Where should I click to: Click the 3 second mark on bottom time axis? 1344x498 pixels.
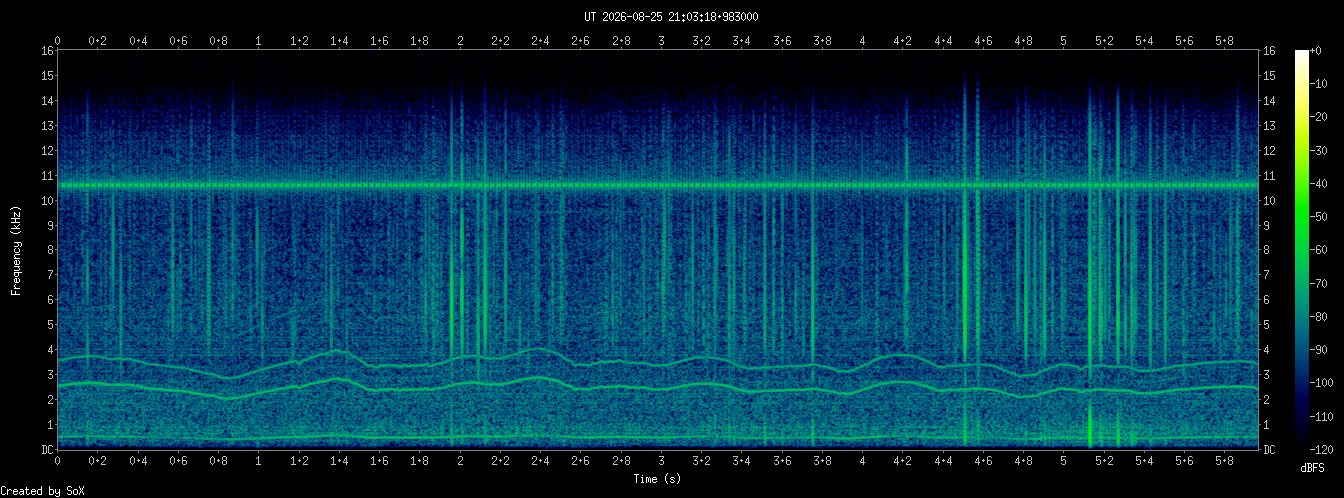tap(662, 462)
